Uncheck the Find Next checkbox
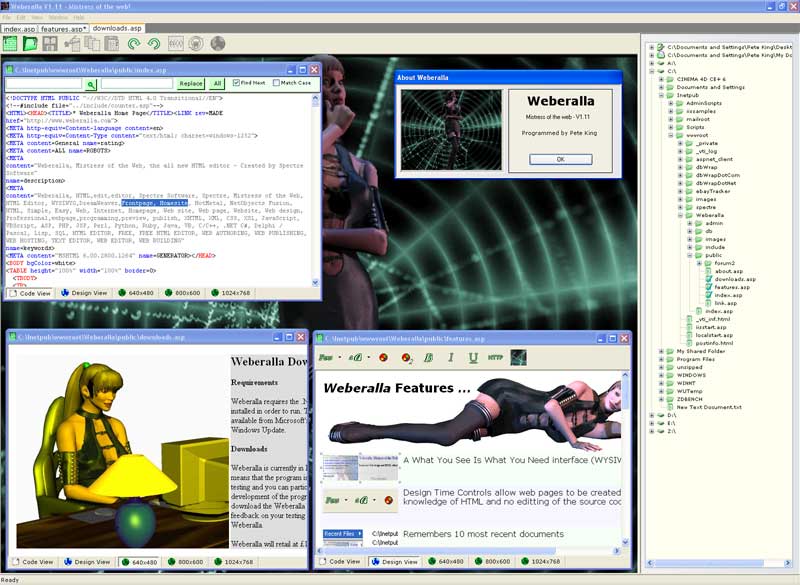The height and width of the screenshot is (585, 800). (x=236, y=83)
